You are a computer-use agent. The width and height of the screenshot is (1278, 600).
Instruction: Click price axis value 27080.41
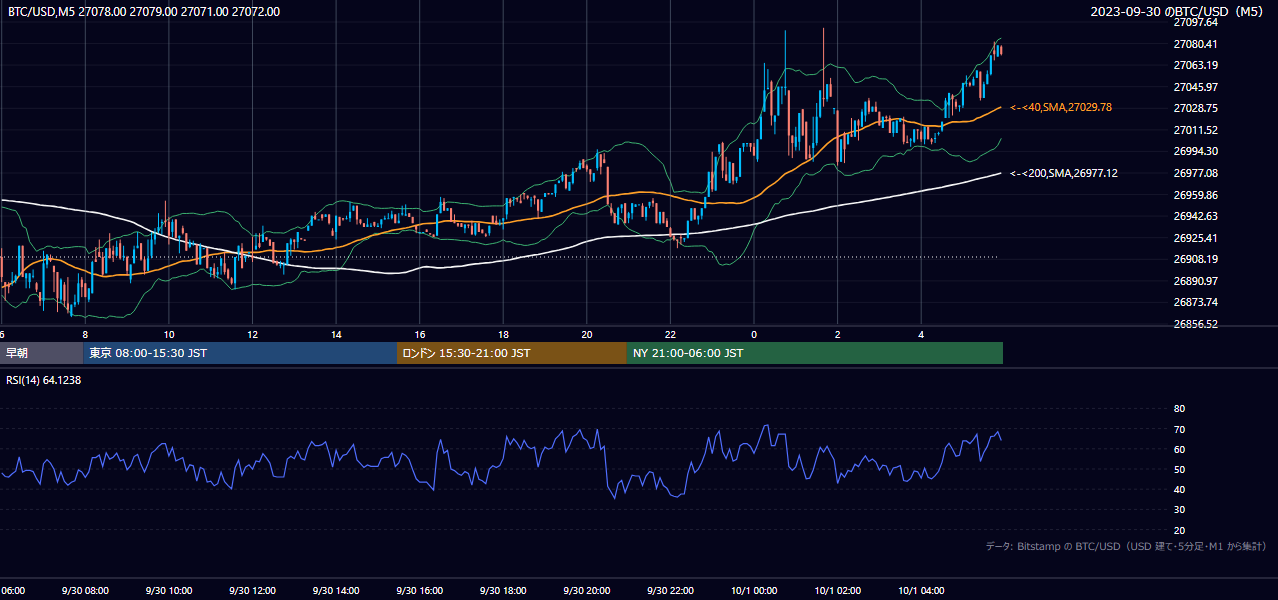1195,44
